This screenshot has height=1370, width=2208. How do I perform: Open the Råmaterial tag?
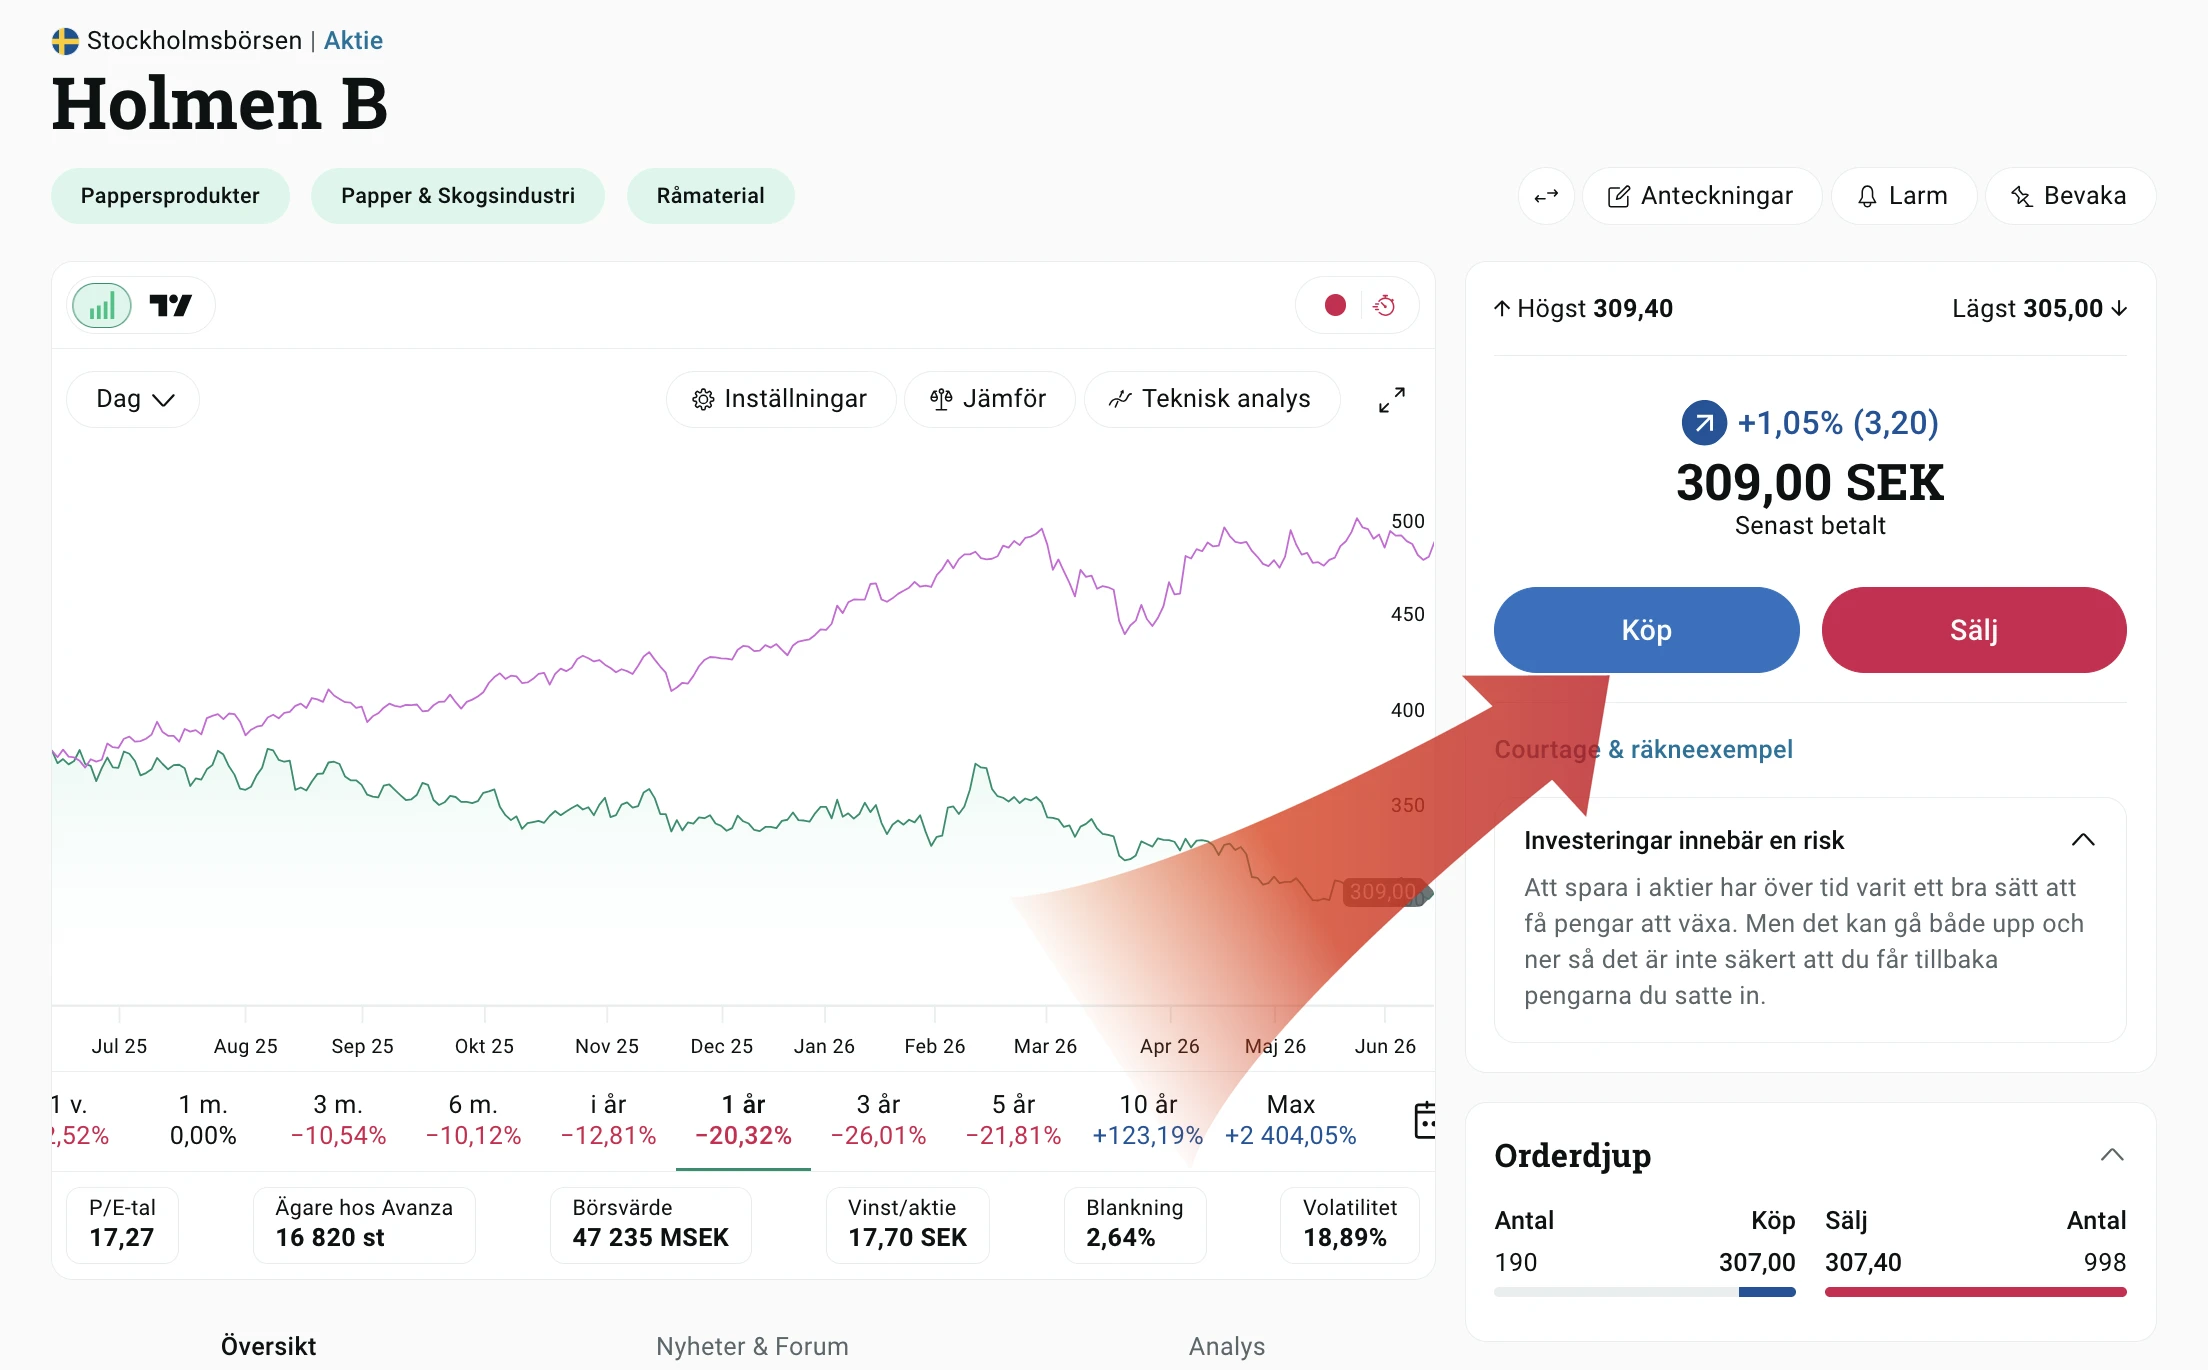coord(711,196)
